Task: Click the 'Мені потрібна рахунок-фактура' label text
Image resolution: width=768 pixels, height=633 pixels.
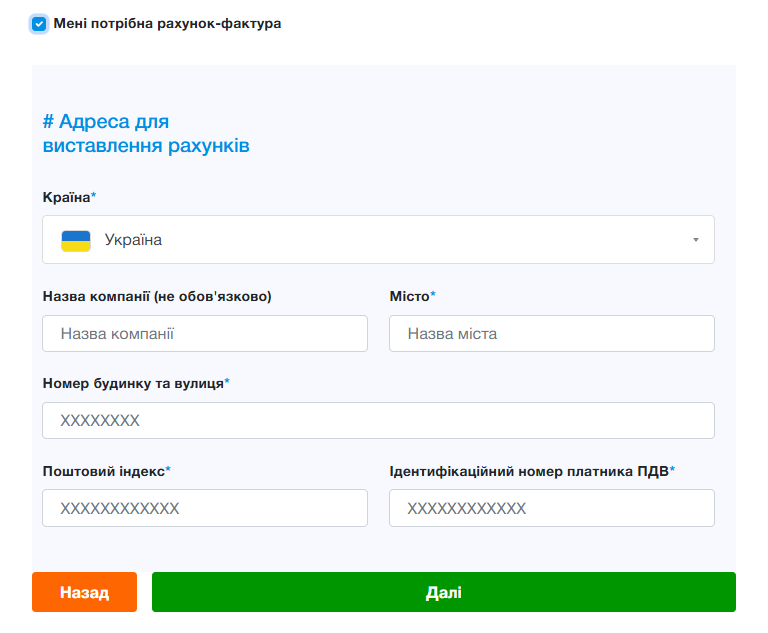Action: [167, 24]
